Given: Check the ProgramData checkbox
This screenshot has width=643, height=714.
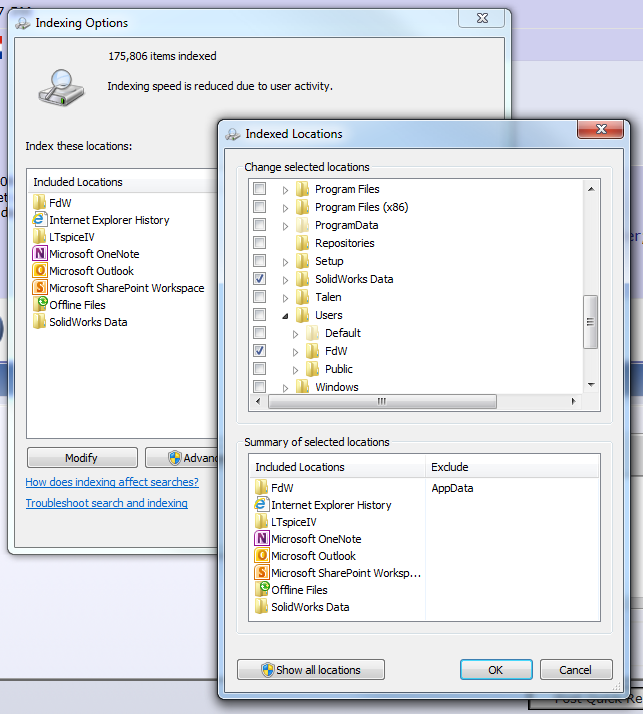Looking at the screenshot, I should pyautogui.click(x=260, y=224).
